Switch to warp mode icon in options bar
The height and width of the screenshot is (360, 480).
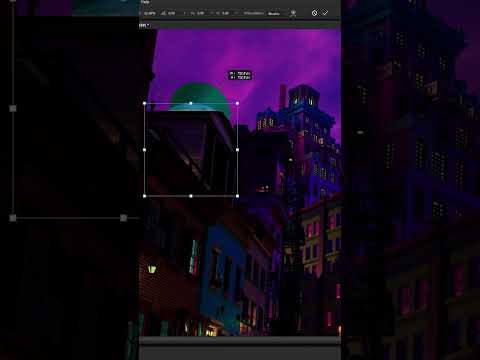(x=293, y=13)
